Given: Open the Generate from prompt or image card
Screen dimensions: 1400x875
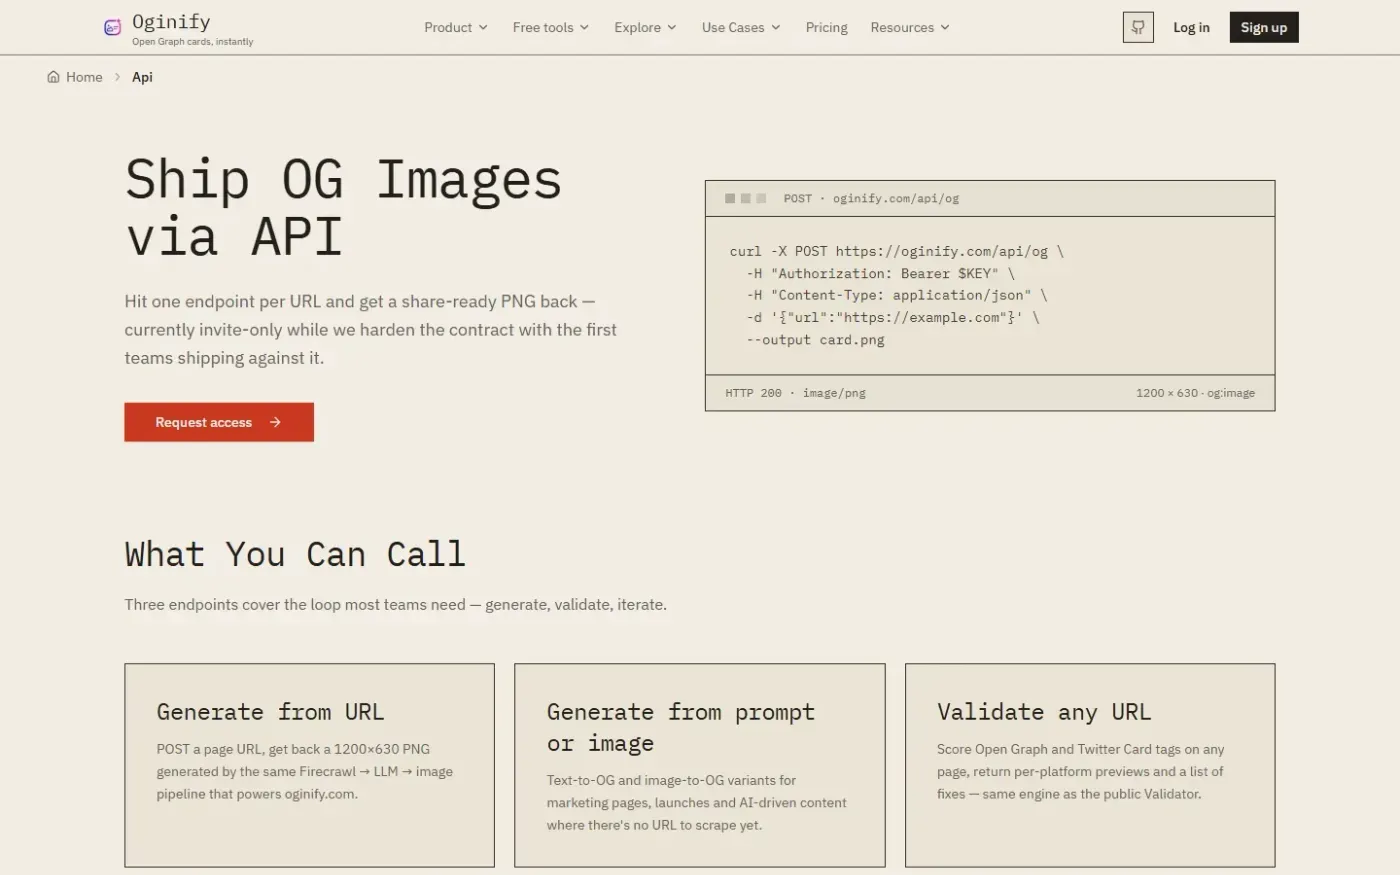Looking at the screenshot, I should (700, 765).
